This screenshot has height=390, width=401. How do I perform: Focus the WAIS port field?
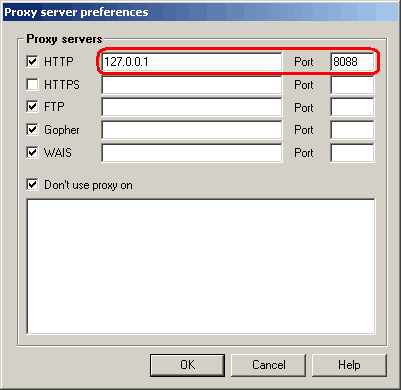click(352, 153)
